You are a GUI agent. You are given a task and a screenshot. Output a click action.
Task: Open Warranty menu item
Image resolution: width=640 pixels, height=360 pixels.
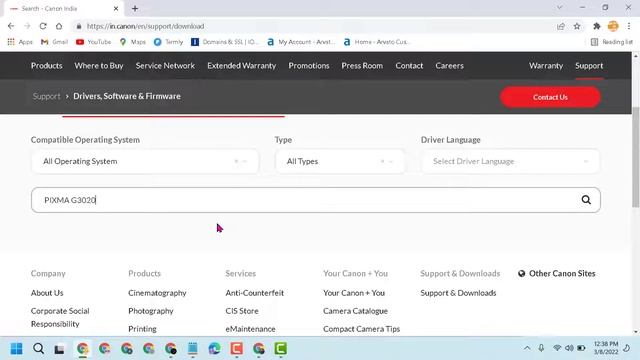pos(546,65)
